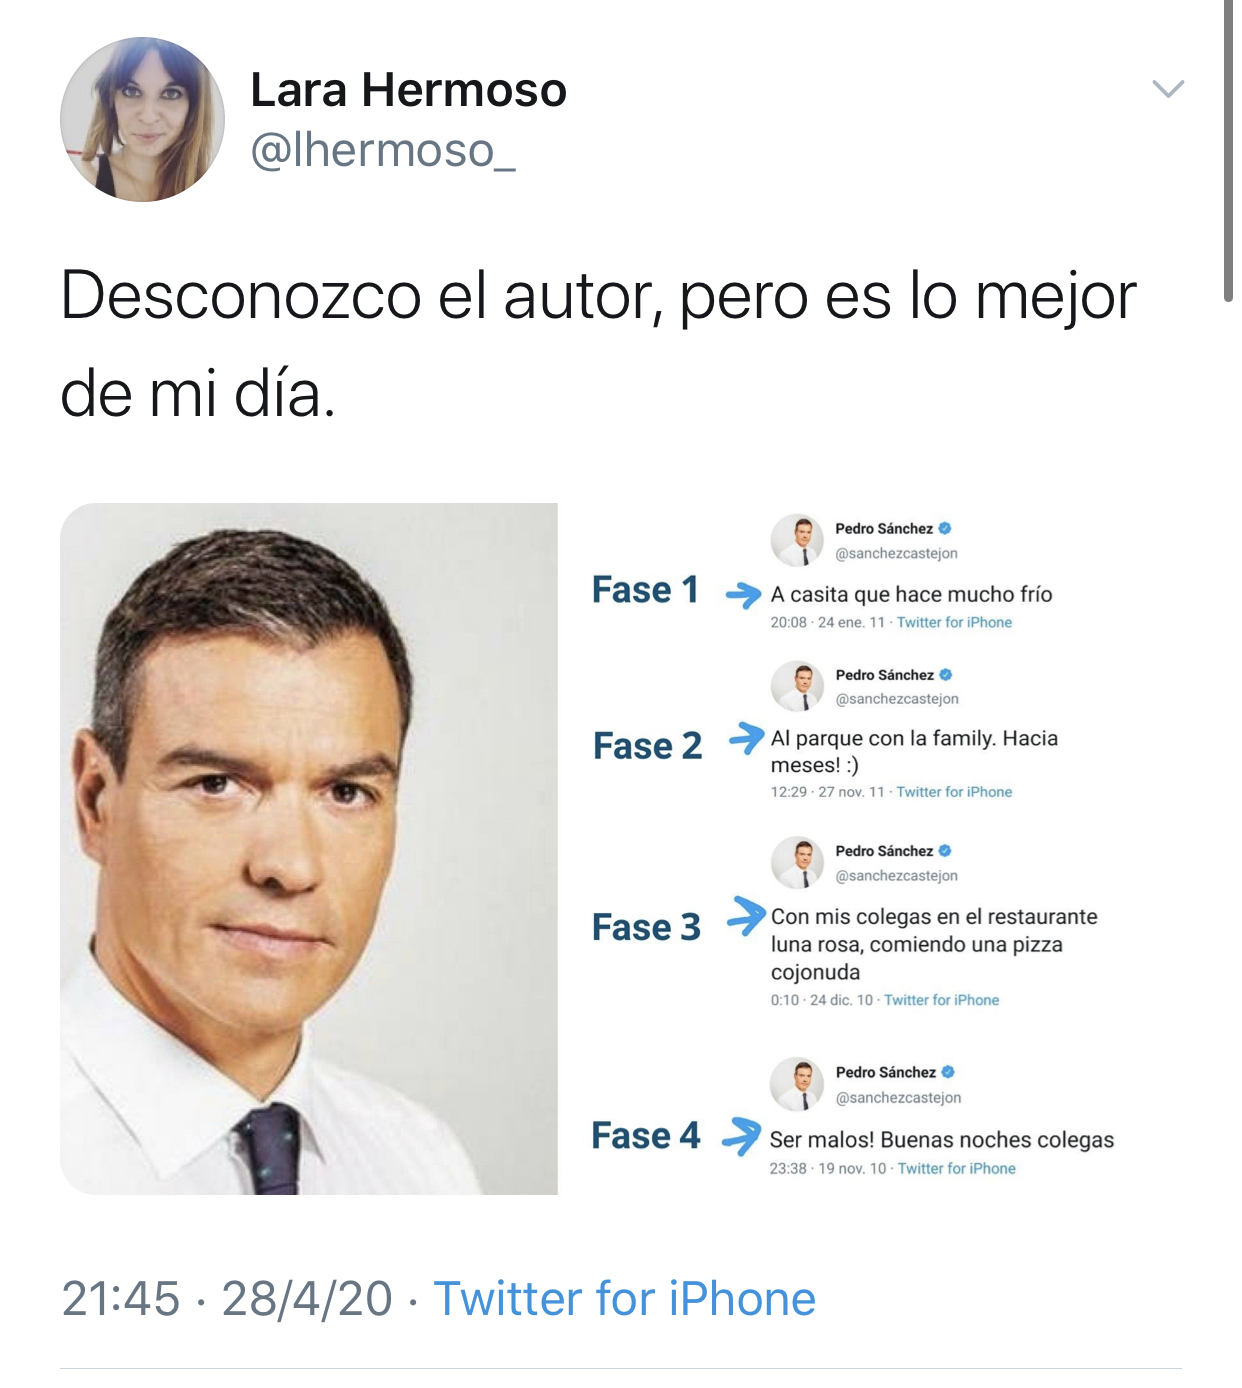Tap the Fase 2 blue arrow

(746, 738)
